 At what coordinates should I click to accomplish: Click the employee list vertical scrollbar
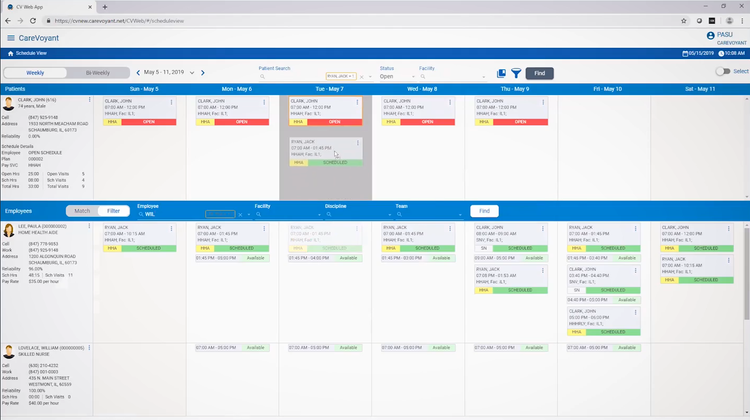point(747,274)
